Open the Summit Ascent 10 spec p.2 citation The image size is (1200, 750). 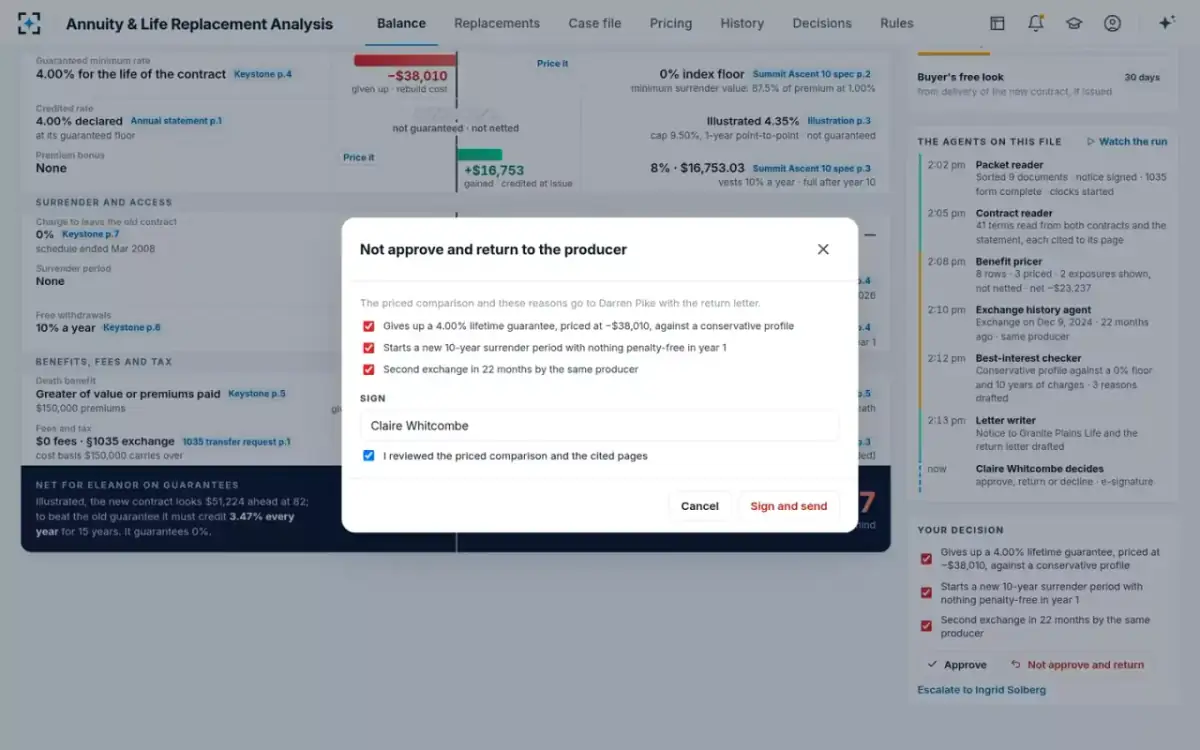tap(812, 74)
